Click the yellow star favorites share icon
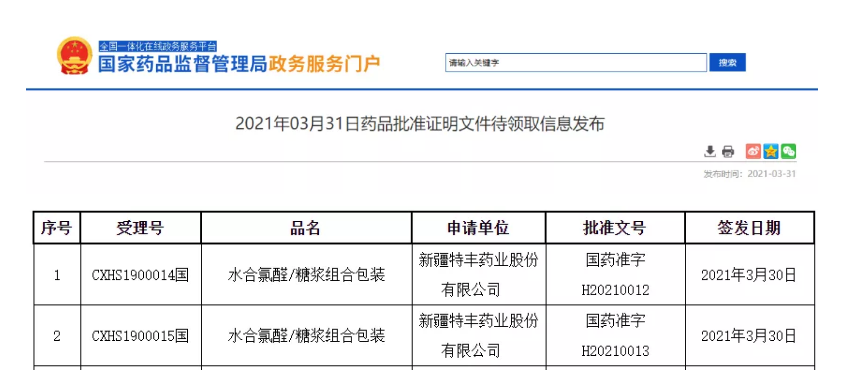 point(771,151)
